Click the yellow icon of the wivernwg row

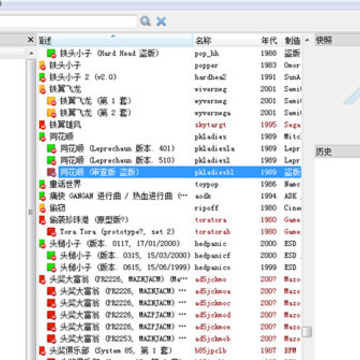point(42,89)
